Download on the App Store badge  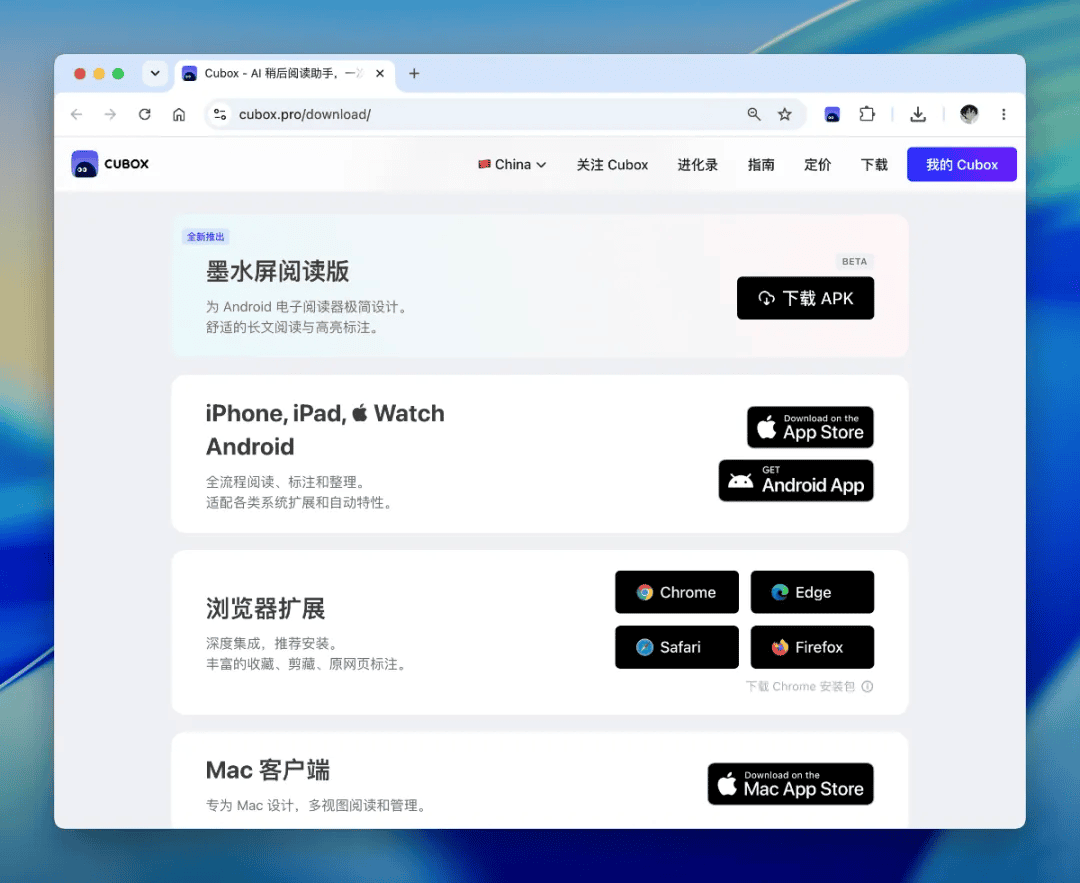(x=810, y=427)
